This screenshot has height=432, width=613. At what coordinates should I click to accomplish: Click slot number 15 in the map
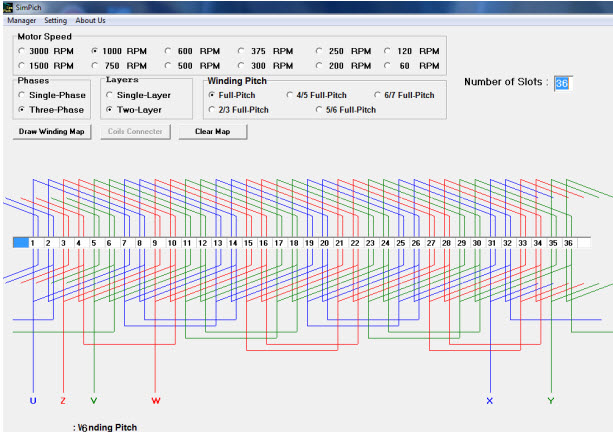point(248,243)
